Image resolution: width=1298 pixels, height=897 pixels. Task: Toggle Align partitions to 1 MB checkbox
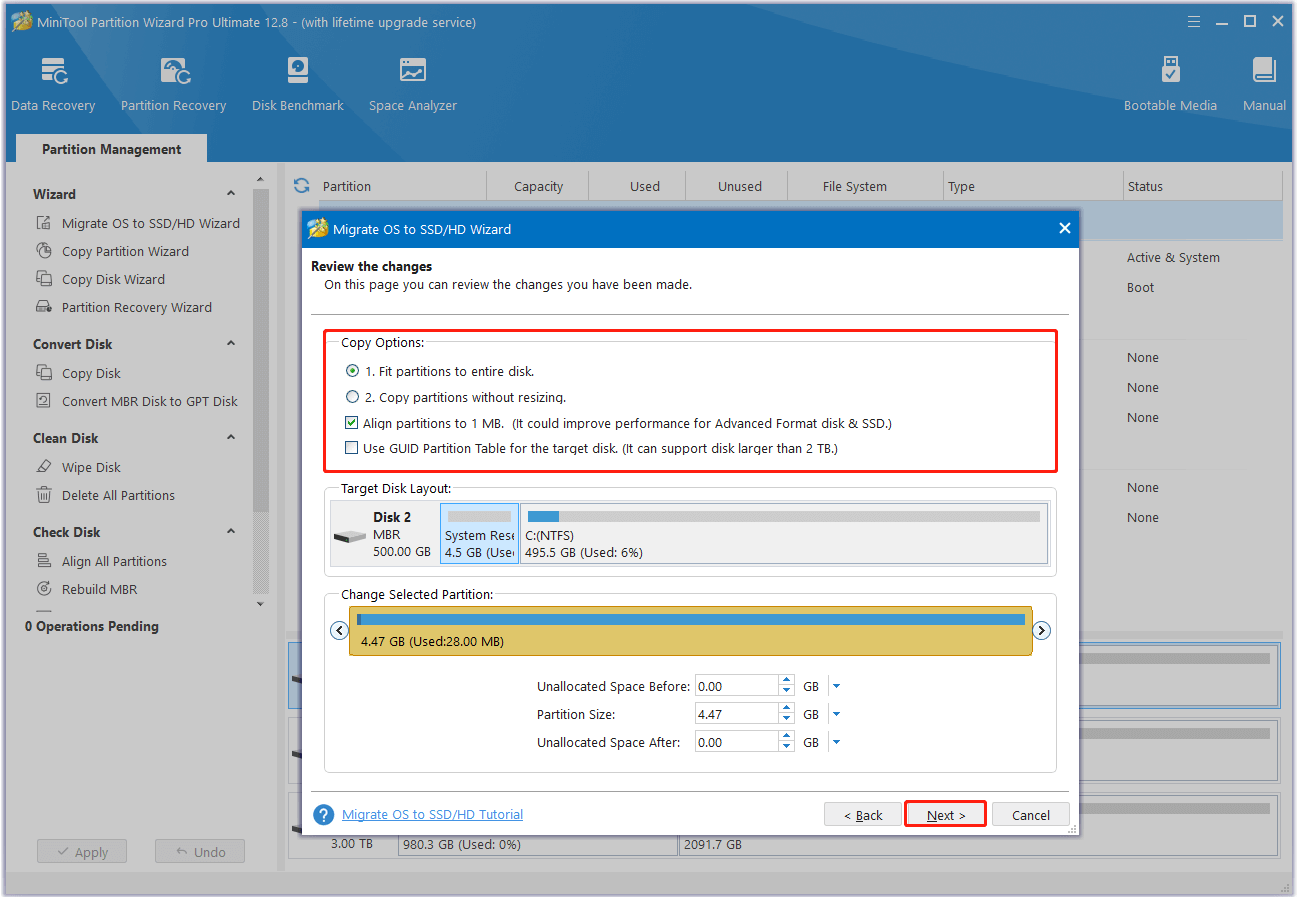pyautogui.click(x=352, y=423)
